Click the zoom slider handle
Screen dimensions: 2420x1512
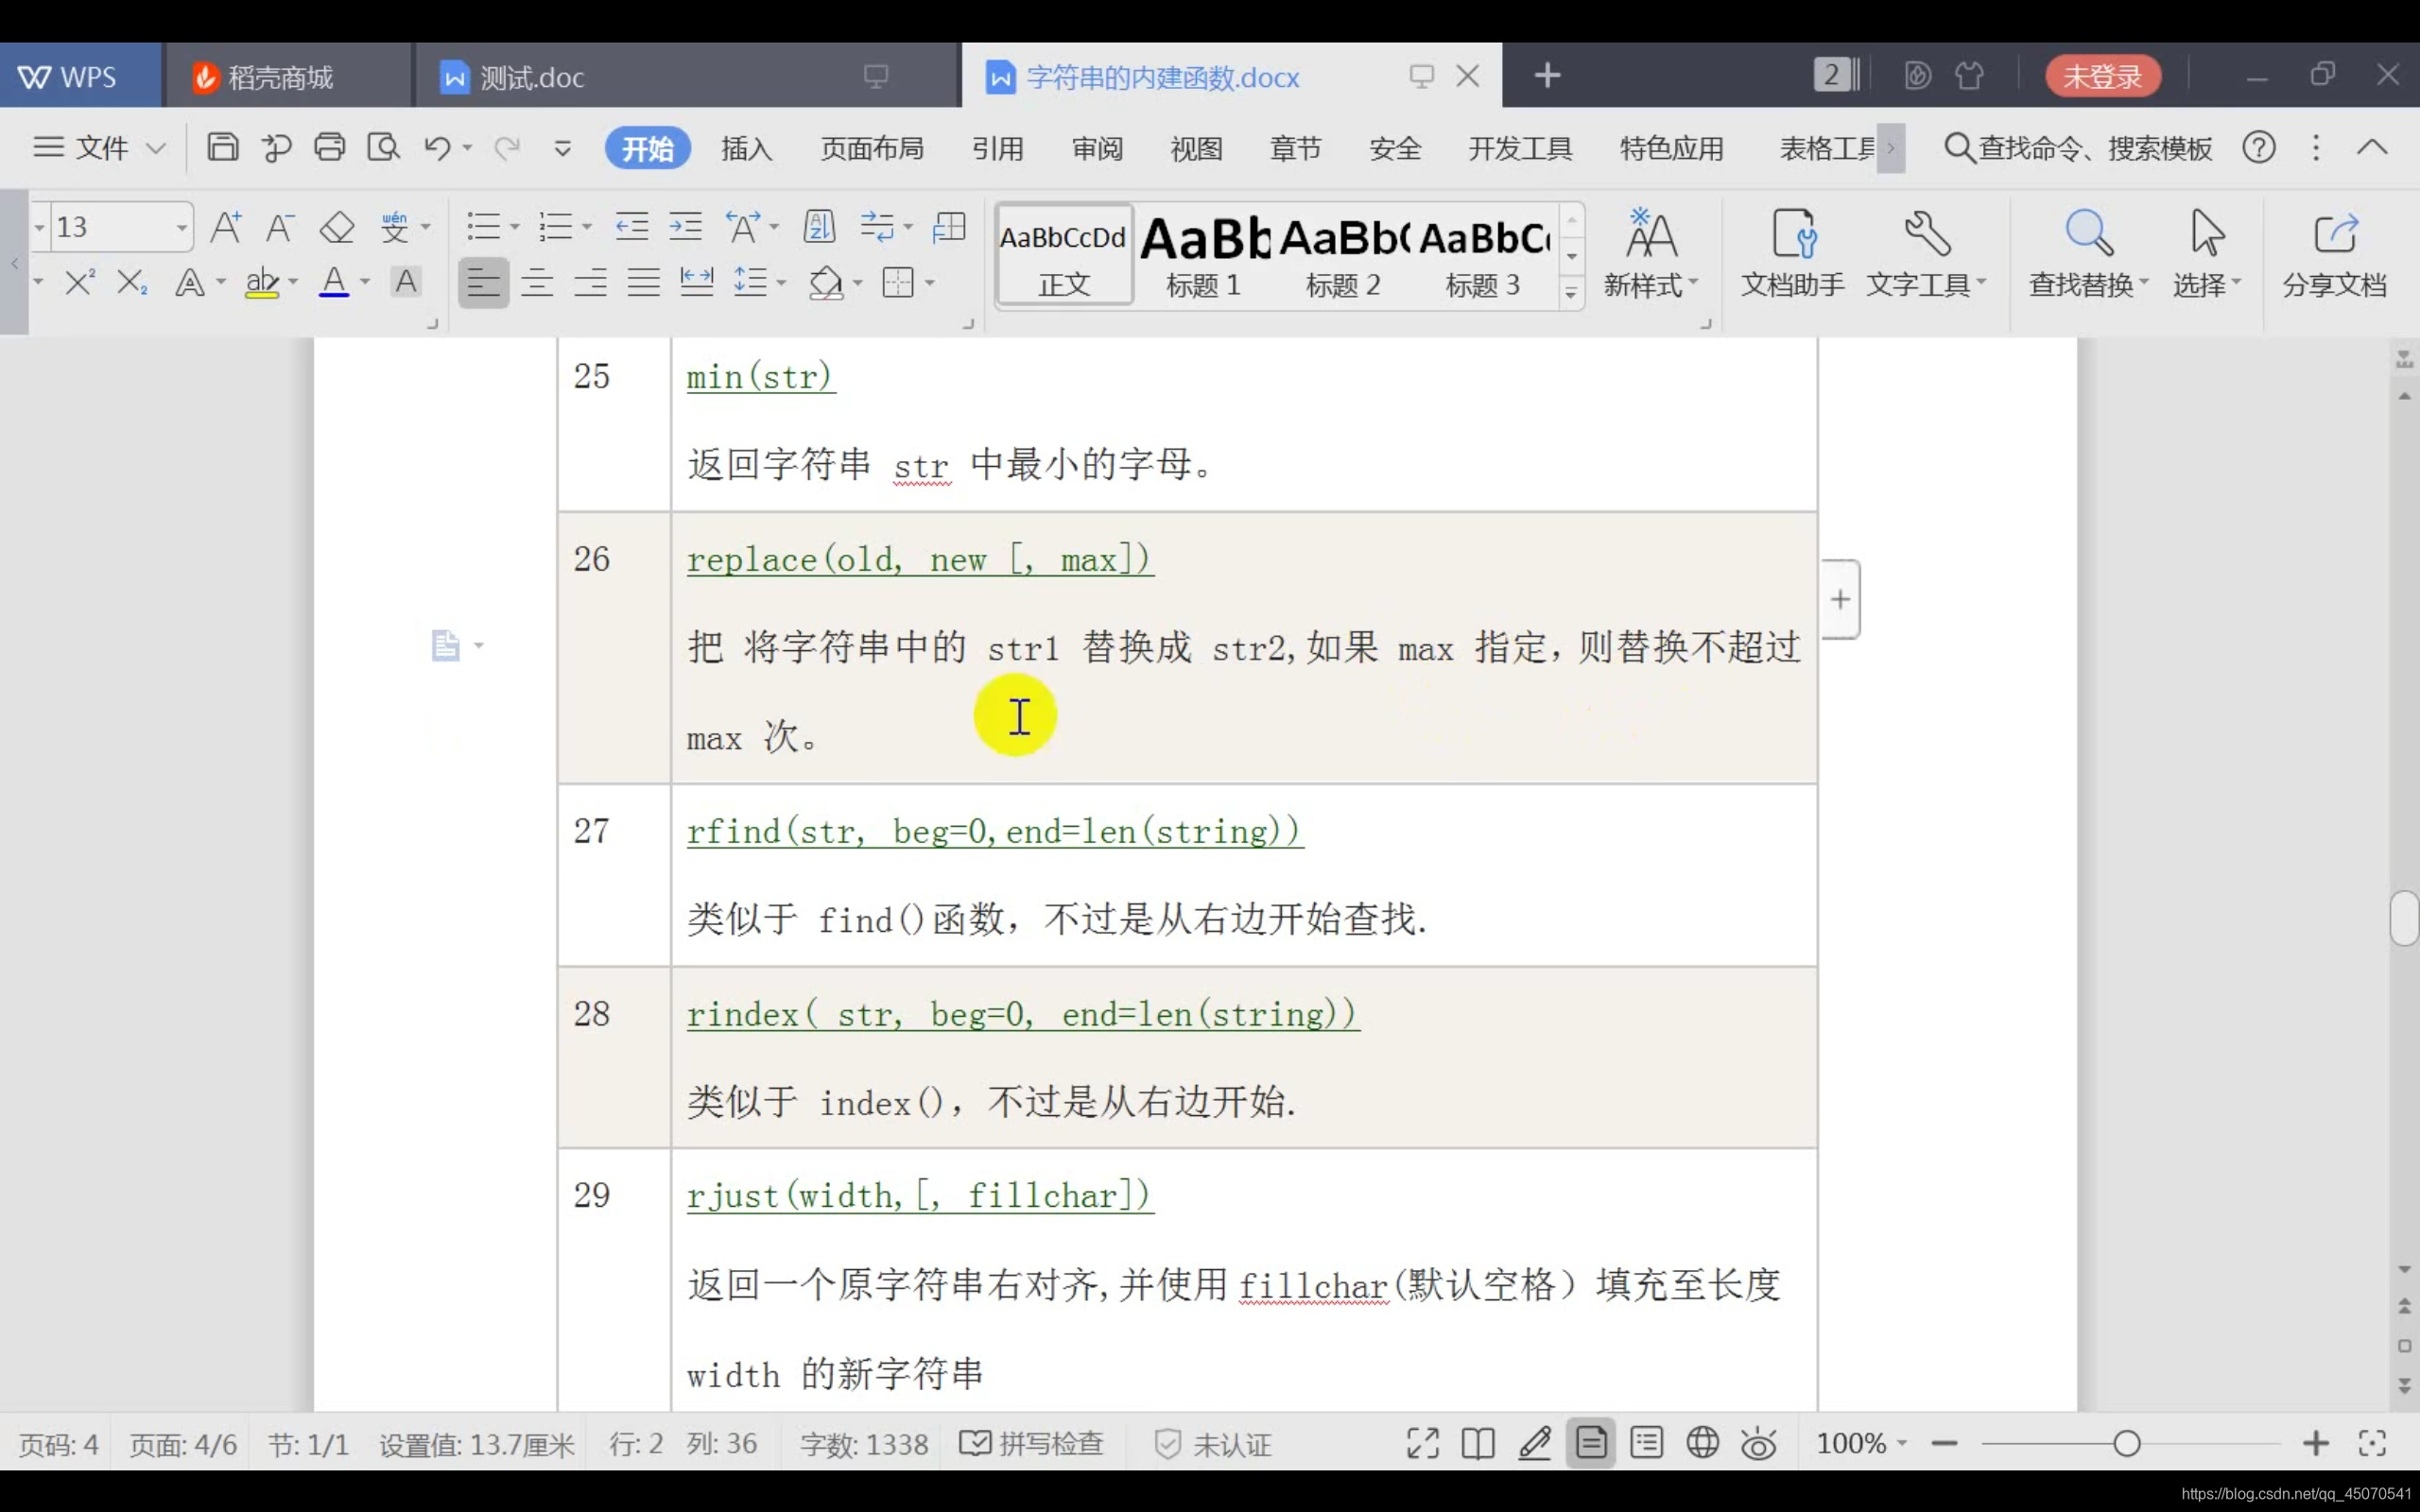[x=2127, y=1443]
